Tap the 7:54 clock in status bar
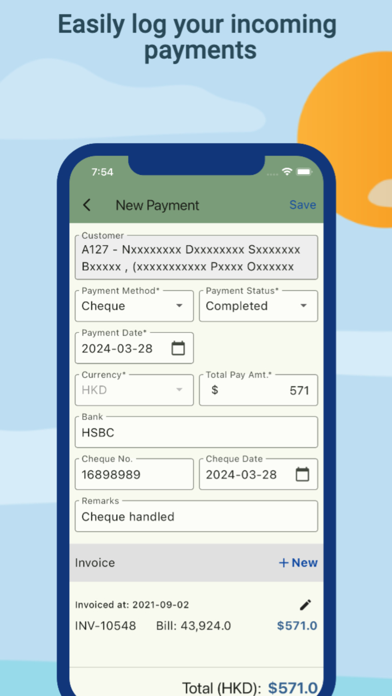Image resolution: width=392 pixels, height=696 pixels. tap(102, 172)
